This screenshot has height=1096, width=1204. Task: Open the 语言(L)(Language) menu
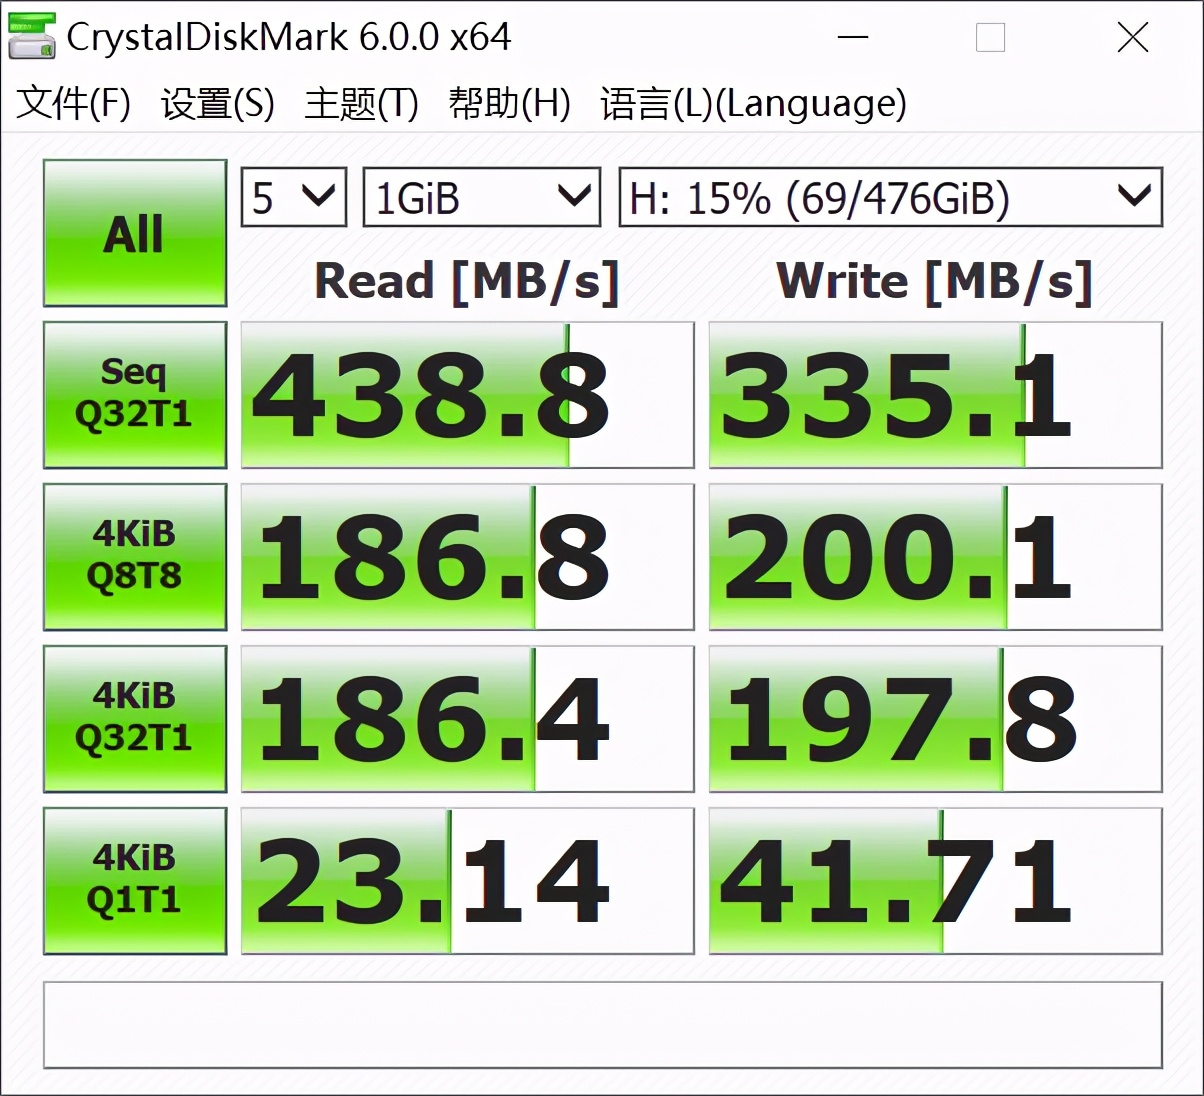(753, 103)
